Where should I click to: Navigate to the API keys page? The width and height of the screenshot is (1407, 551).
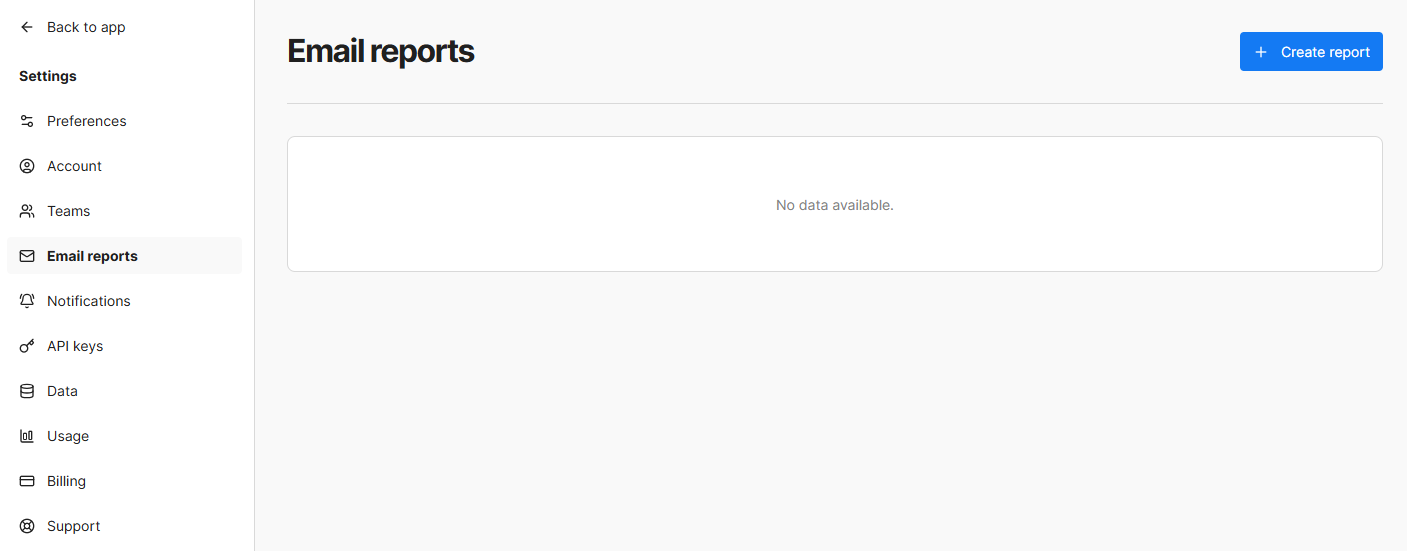point(75,346)
